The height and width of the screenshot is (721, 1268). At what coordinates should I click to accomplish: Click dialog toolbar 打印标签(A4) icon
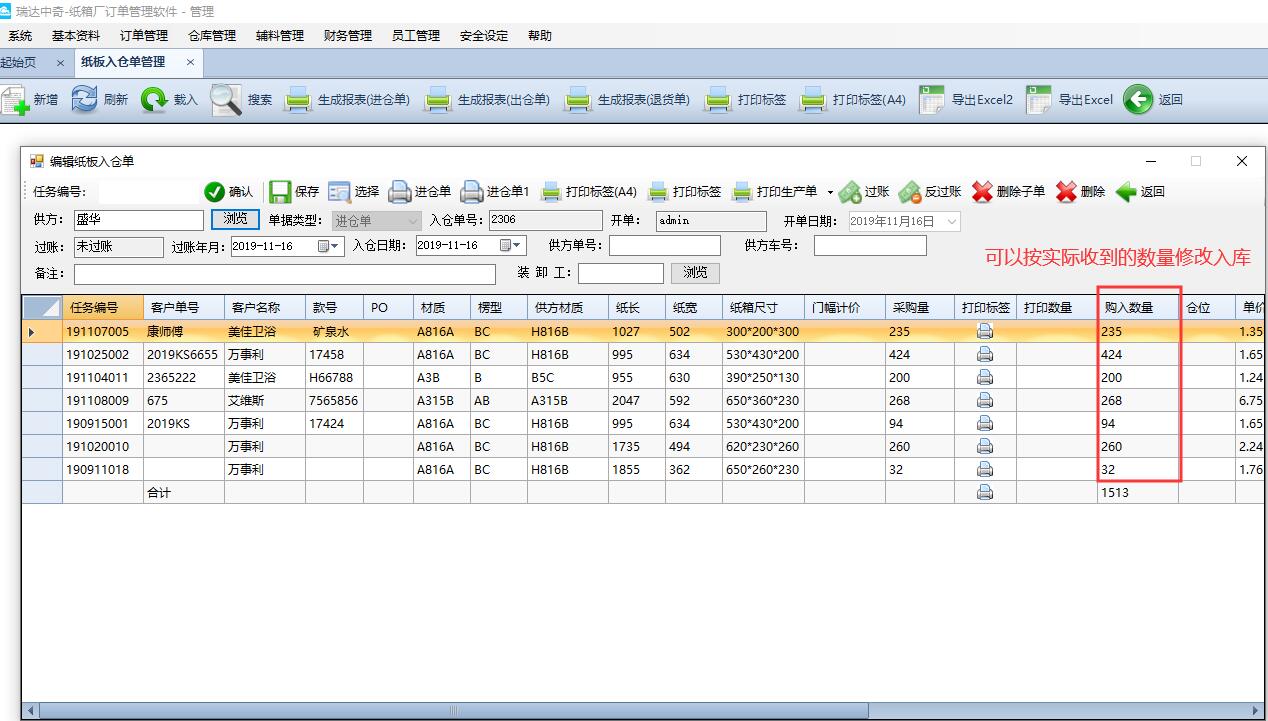(551, 192)
